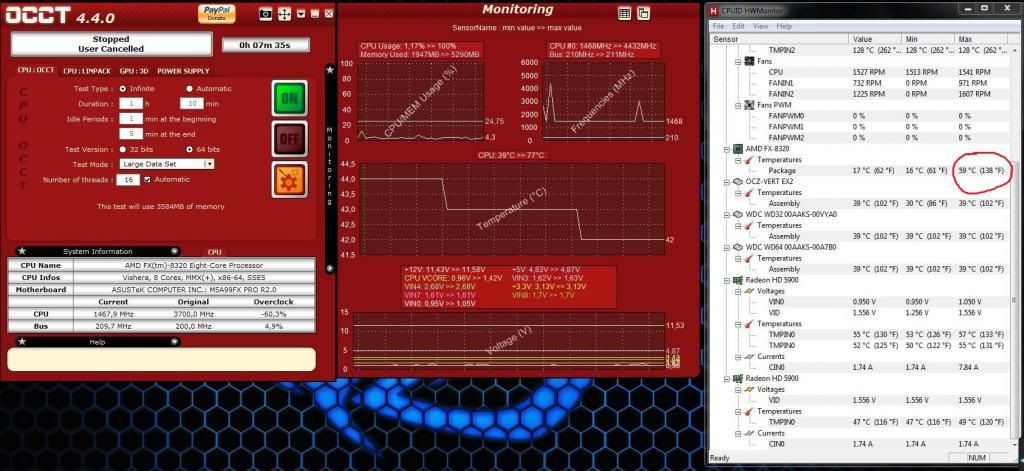Open HWMonitor View menu

(760, 26)
